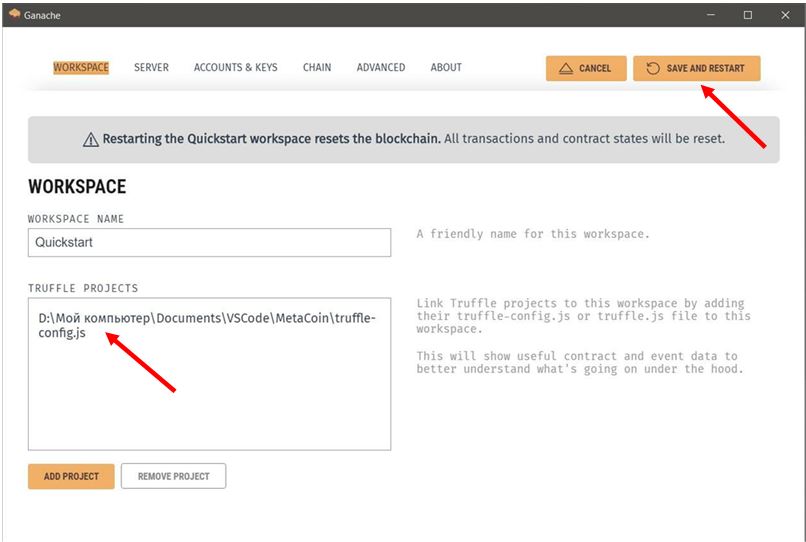This screenshot has height=542, width=806.
Task: Click the circular arrow icon on Save and Restart
Action: click(653, 68)
